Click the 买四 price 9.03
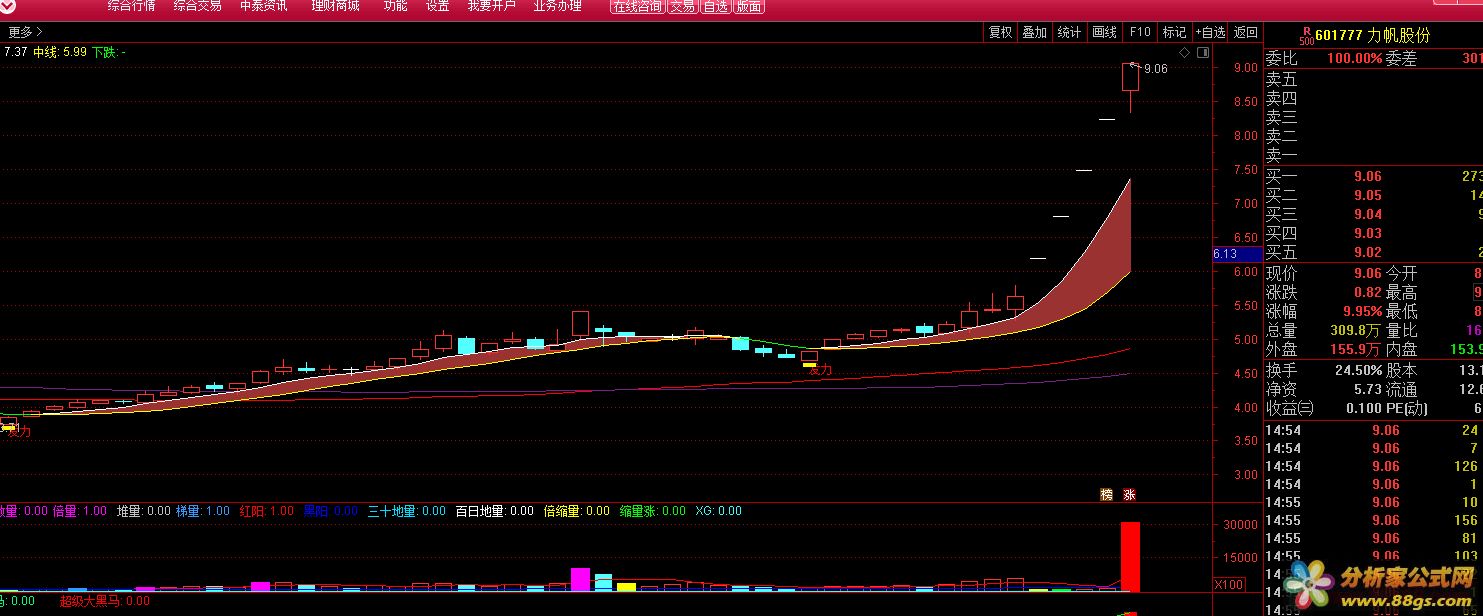1483x616 pixels. [1368, 233]
